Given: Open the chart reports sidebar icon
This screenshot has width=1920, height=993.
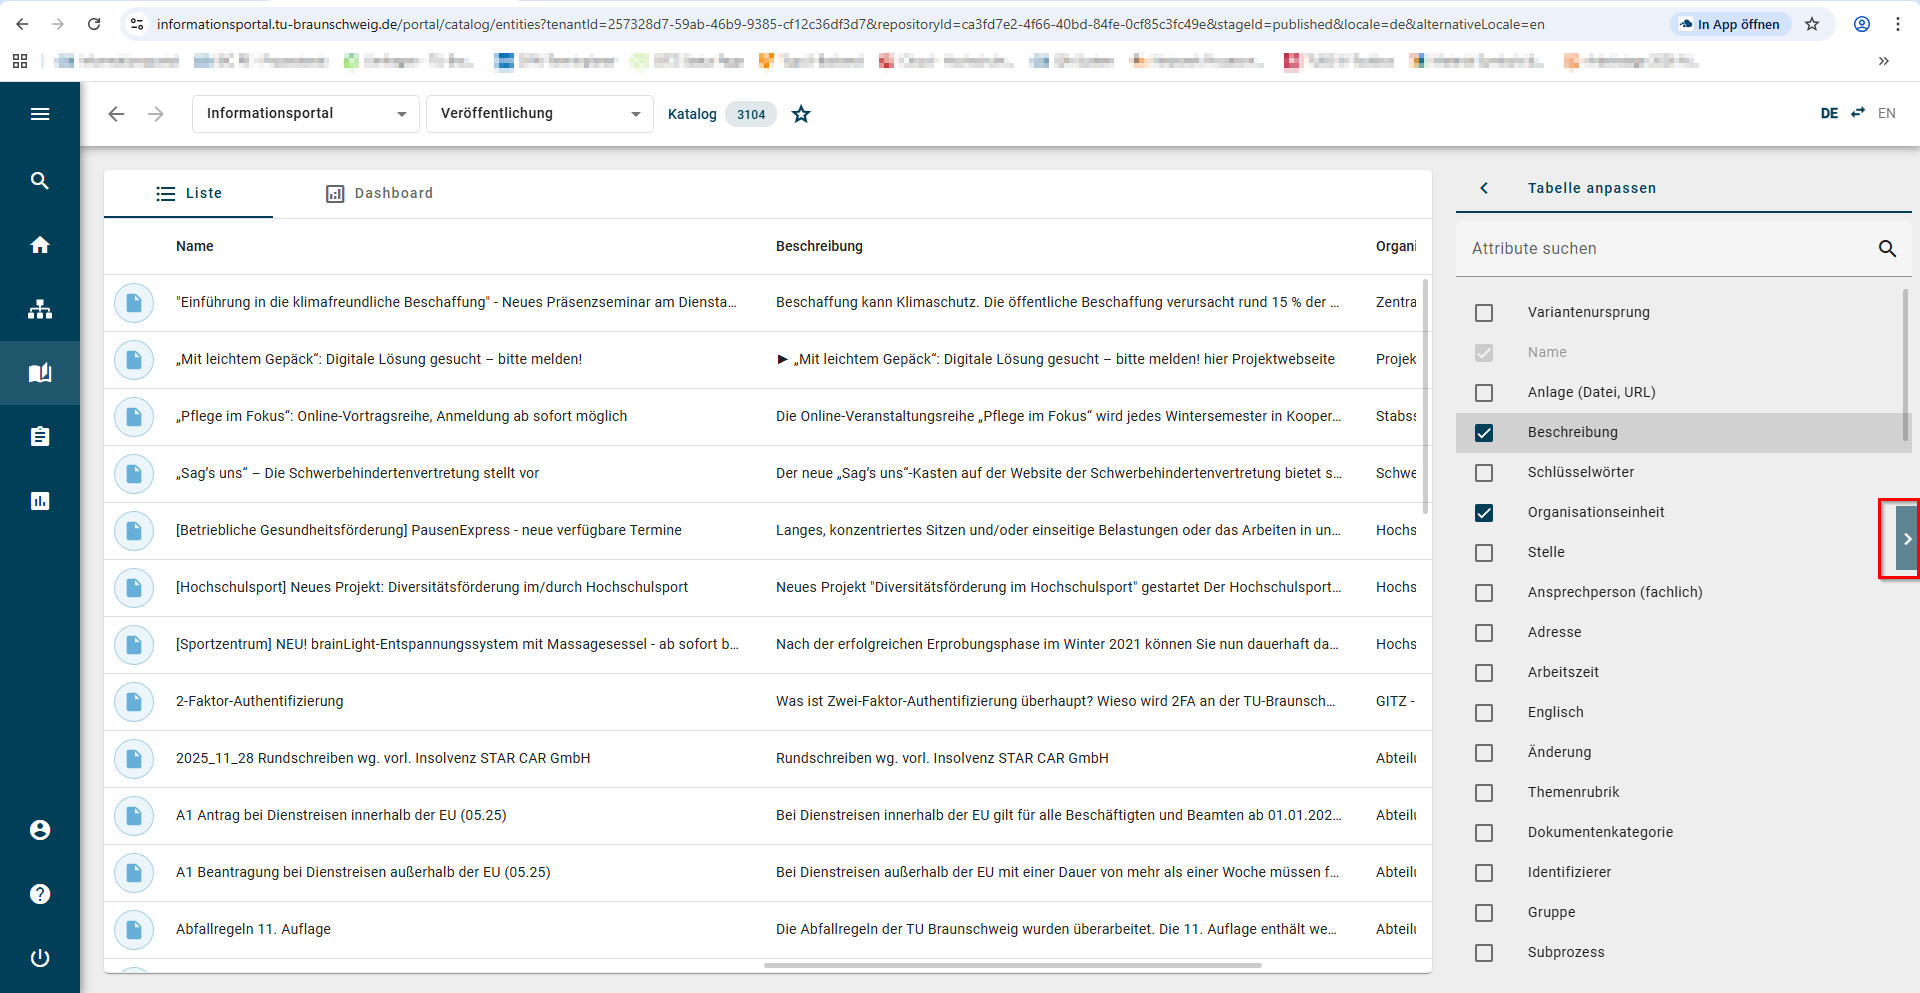Looking at the screenshot, I should (40, 501).
